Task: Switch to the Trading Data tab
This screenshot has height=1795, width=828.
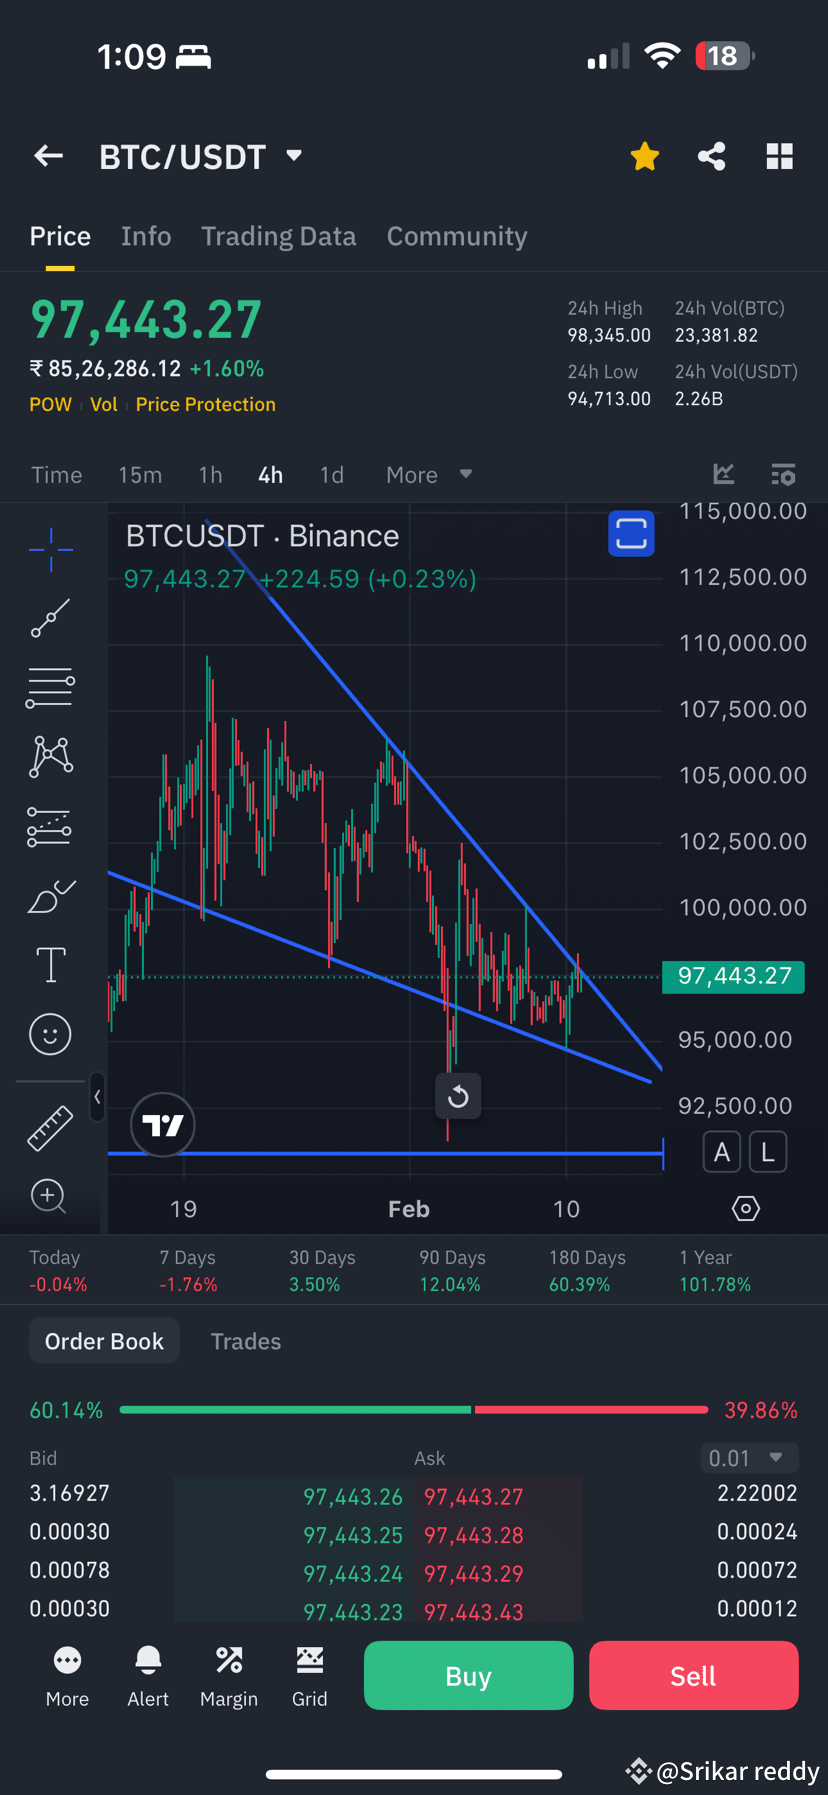Action: (279, 236)
